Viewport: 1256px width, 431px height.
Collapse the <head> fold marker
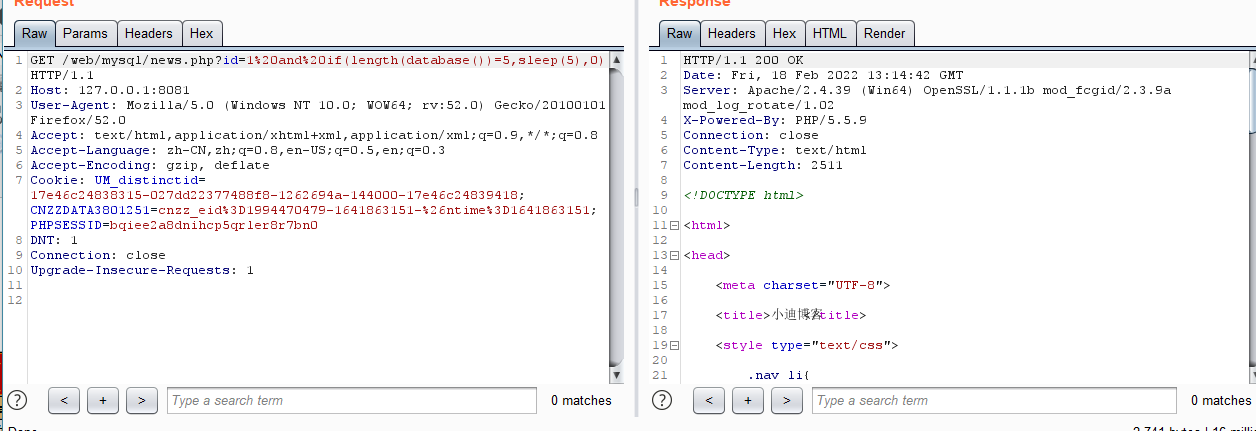[674, 255]
